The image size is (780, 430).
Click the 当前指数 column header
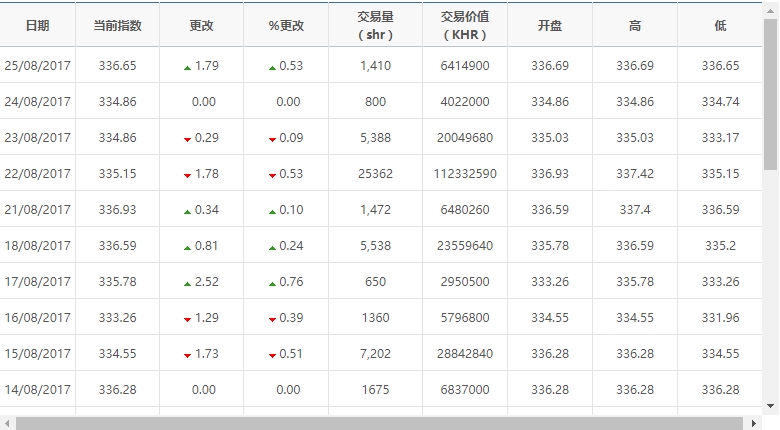coord(117,25)
